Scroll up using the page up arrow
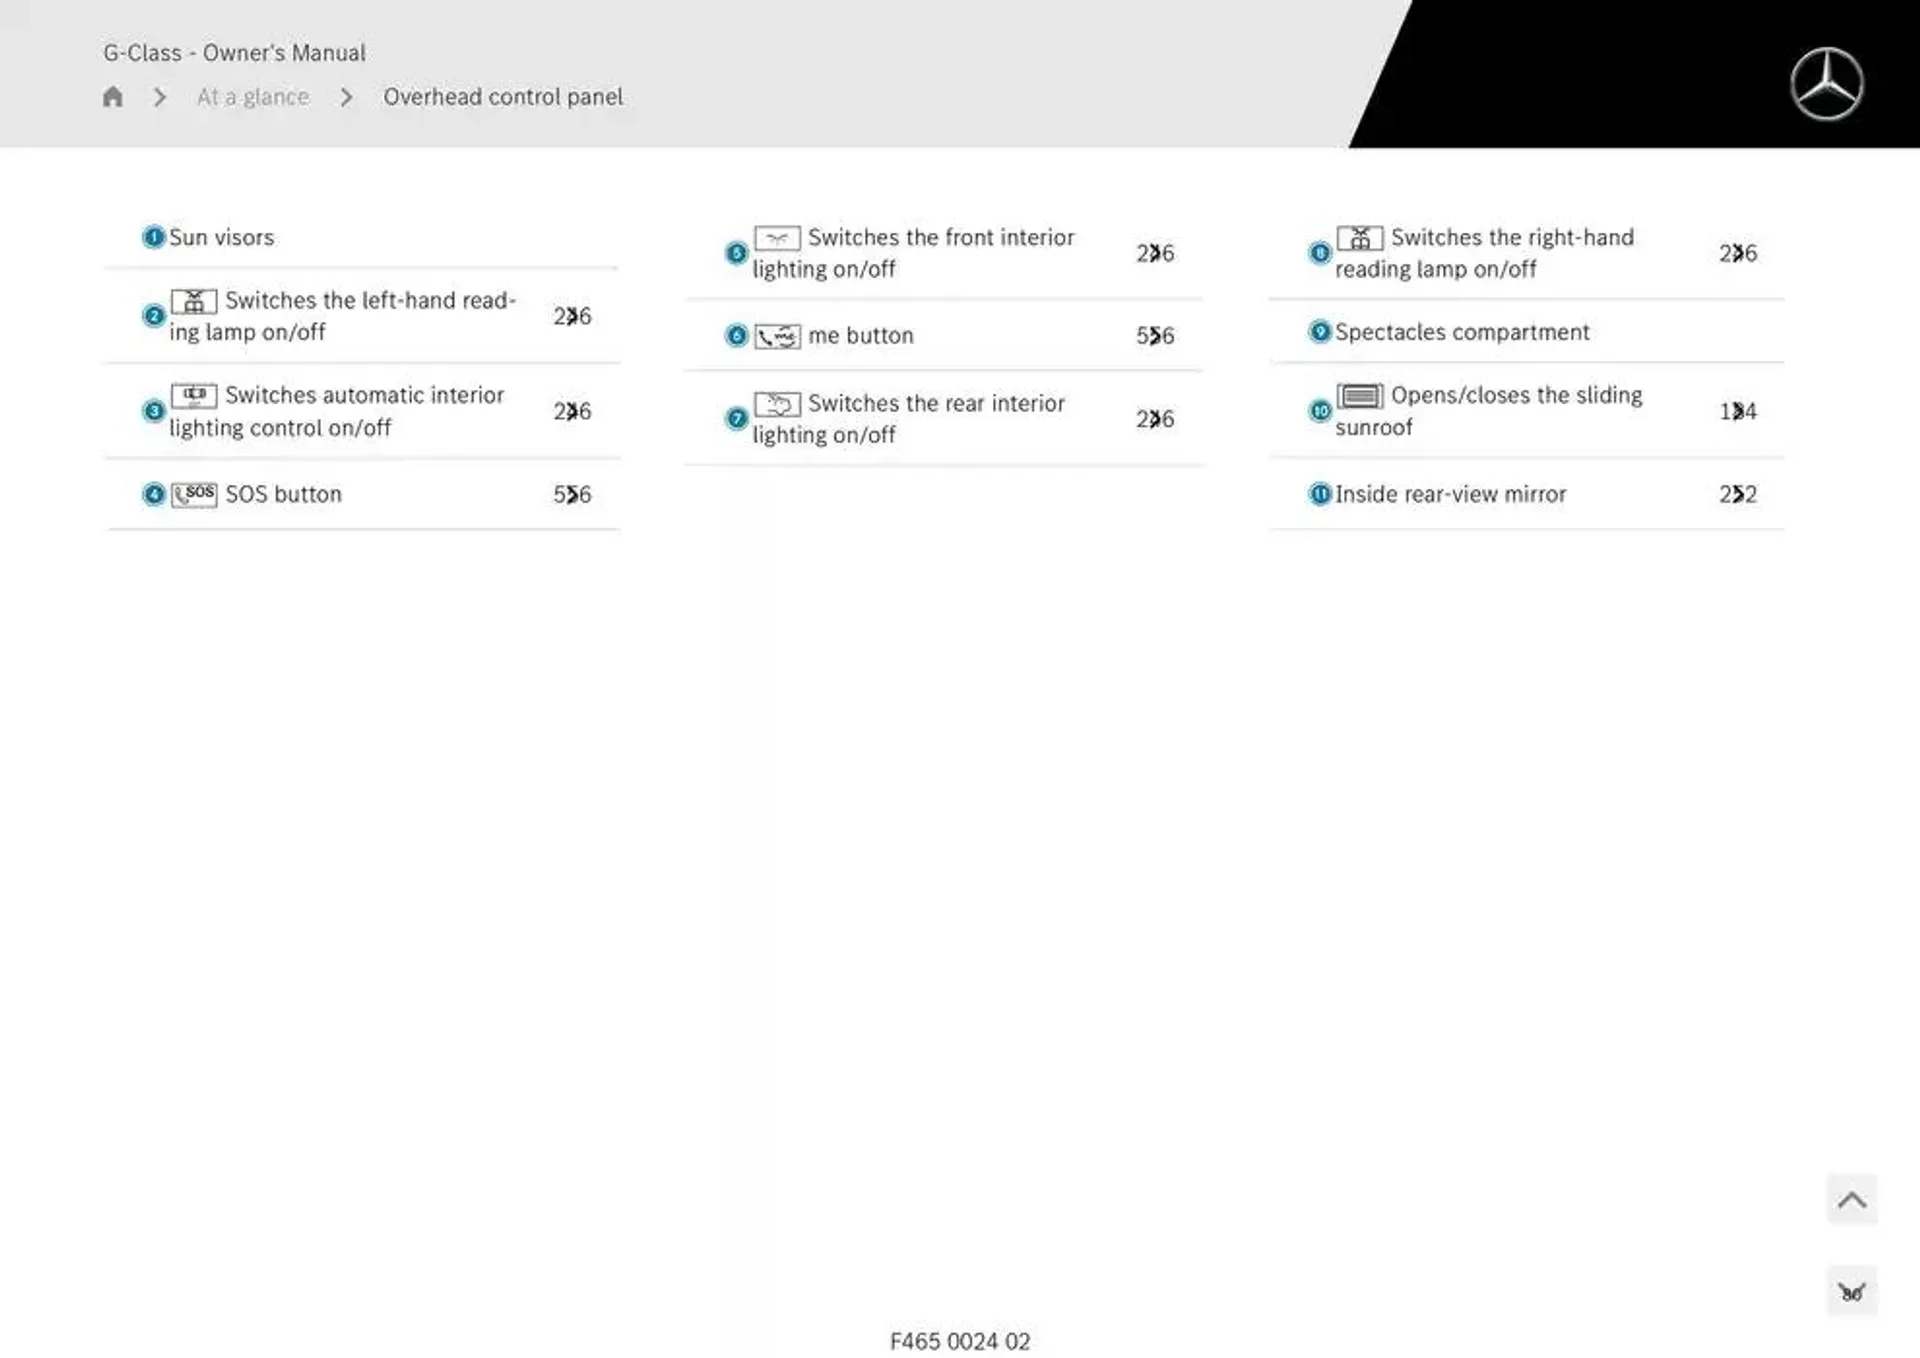The height and width of the screenshot is (1358, 1920). tap(1854, 1199)
